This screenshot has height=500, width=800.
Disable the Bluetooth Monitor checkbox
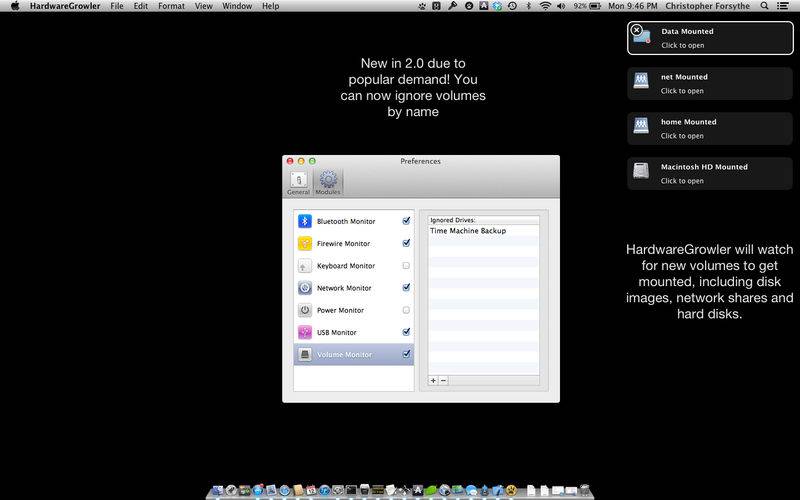[406, 221]
